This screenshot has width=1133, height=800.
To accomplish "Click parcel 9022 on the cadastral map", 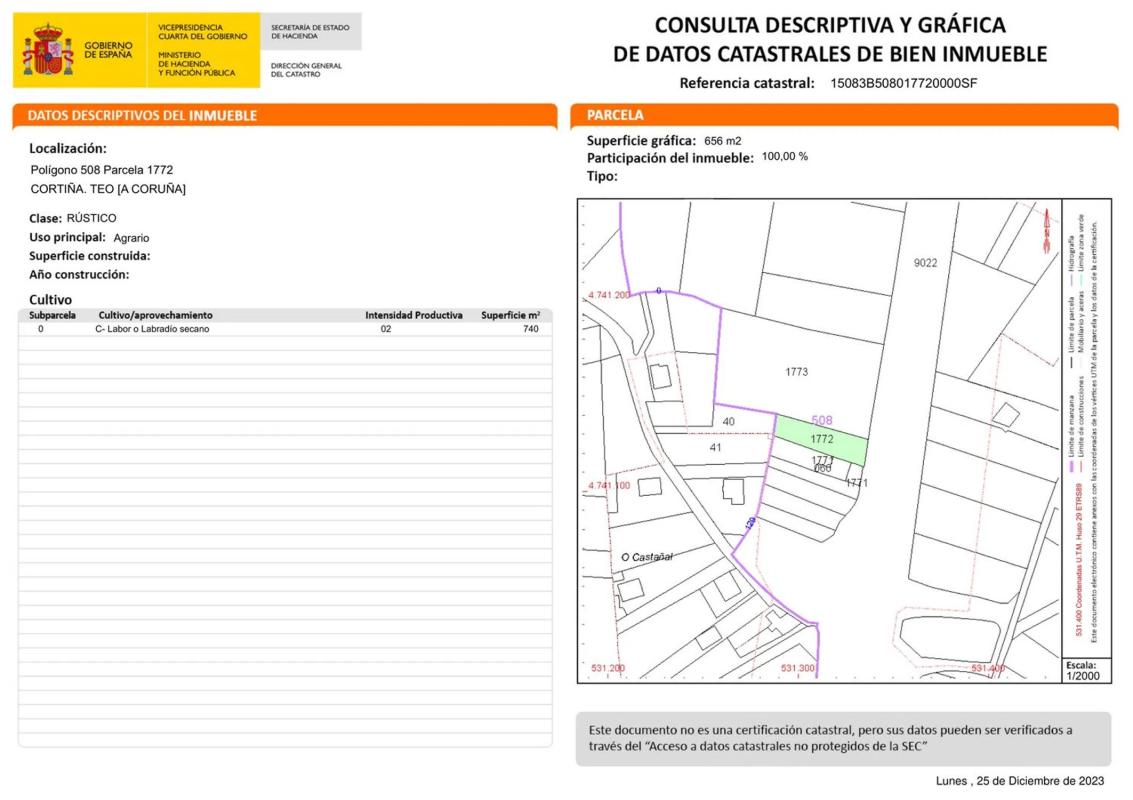I will pos(925,263).
